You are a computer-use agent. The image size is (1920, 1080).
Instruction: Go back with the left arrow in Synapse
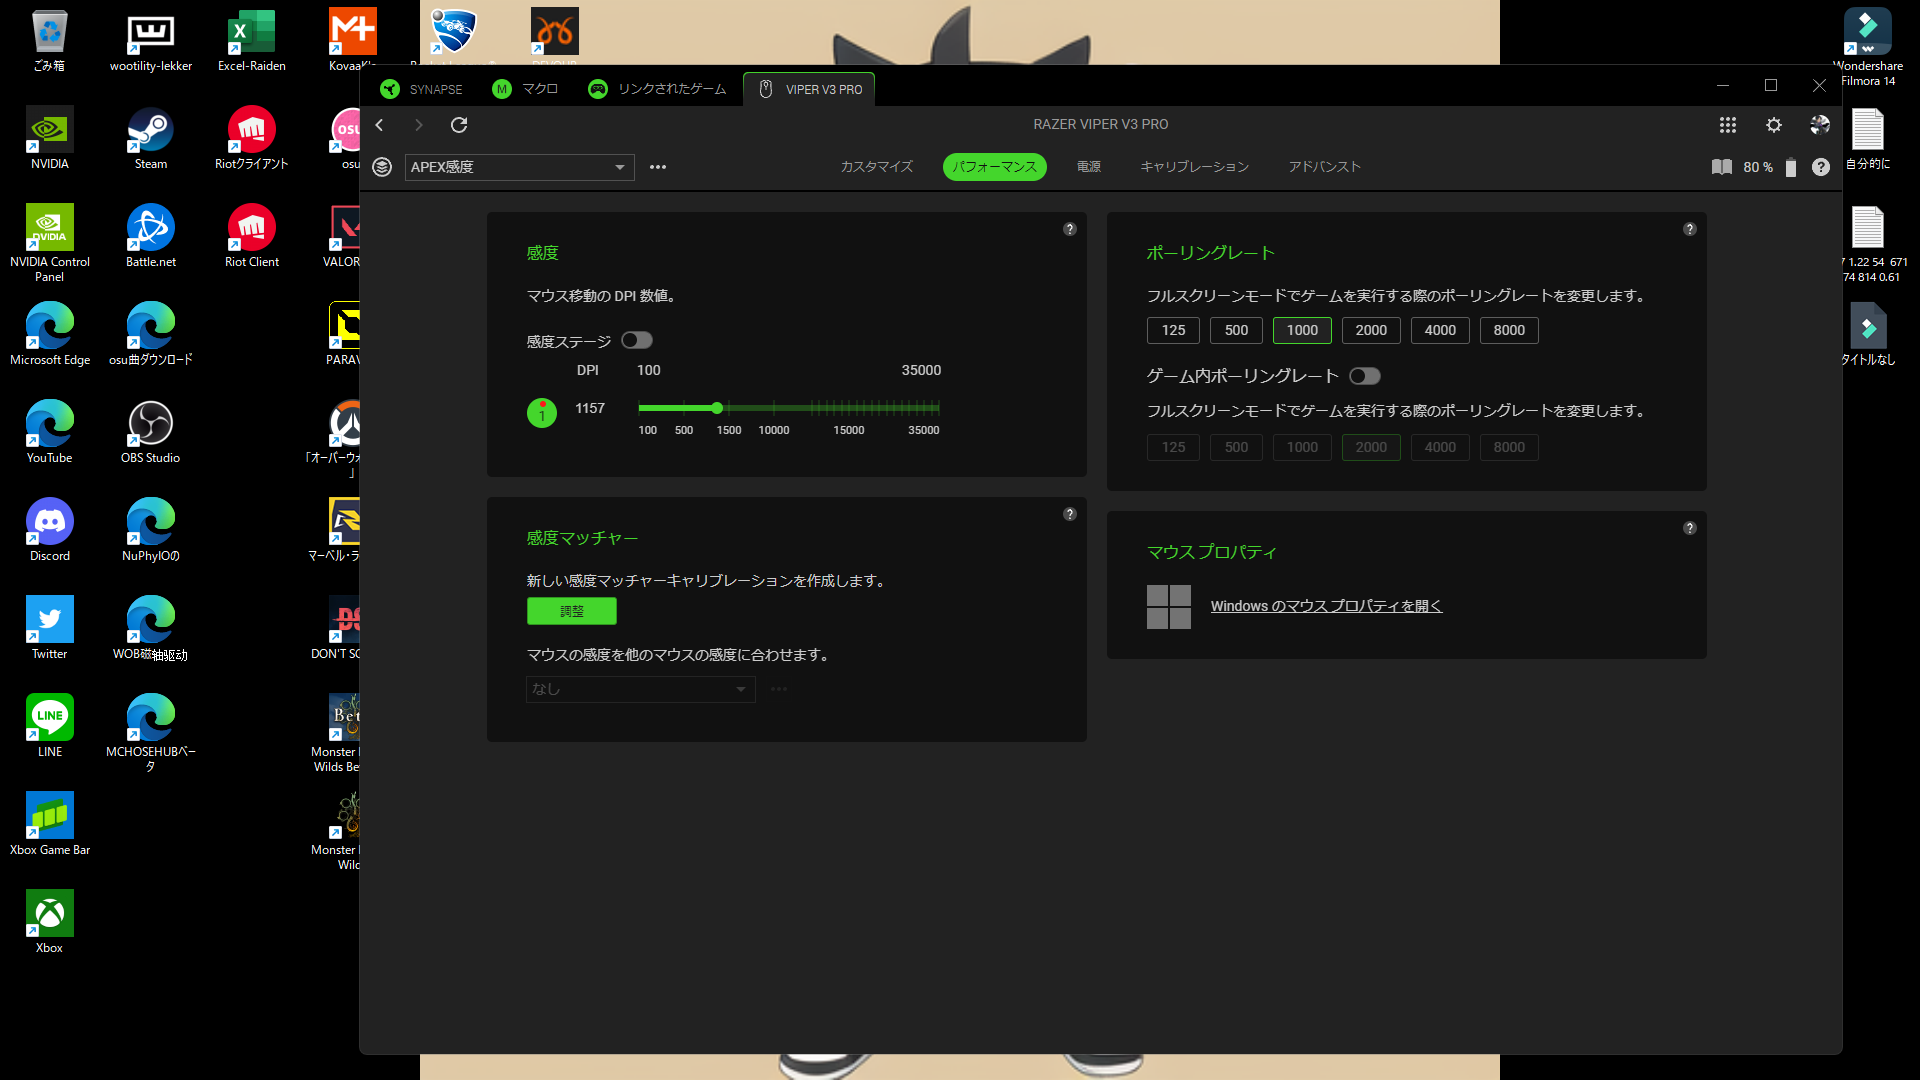(379, 125)
